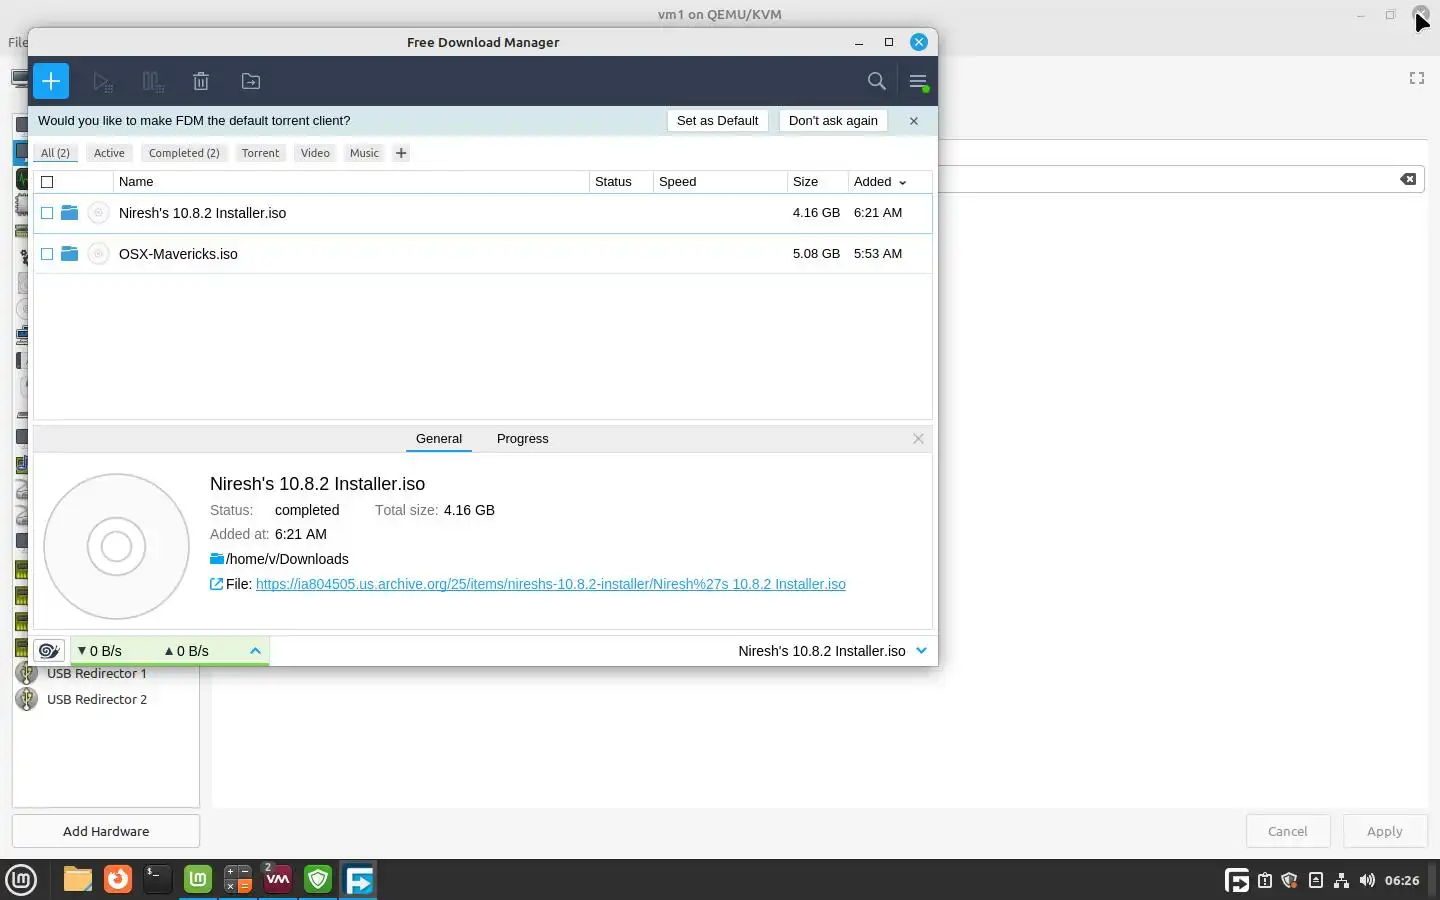Close the download details bottom panel
The image size is (1440, 900).
point(918,439)
